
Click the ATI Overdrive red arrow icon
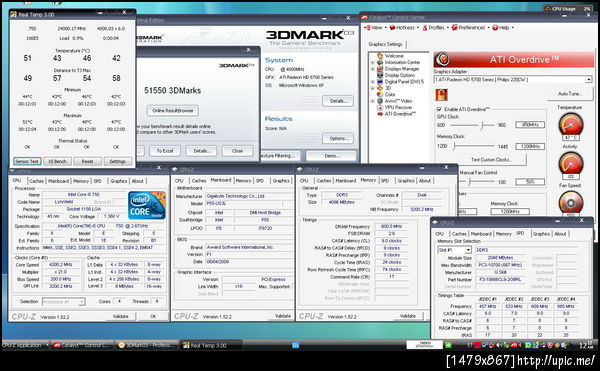(x=380, y=114)
